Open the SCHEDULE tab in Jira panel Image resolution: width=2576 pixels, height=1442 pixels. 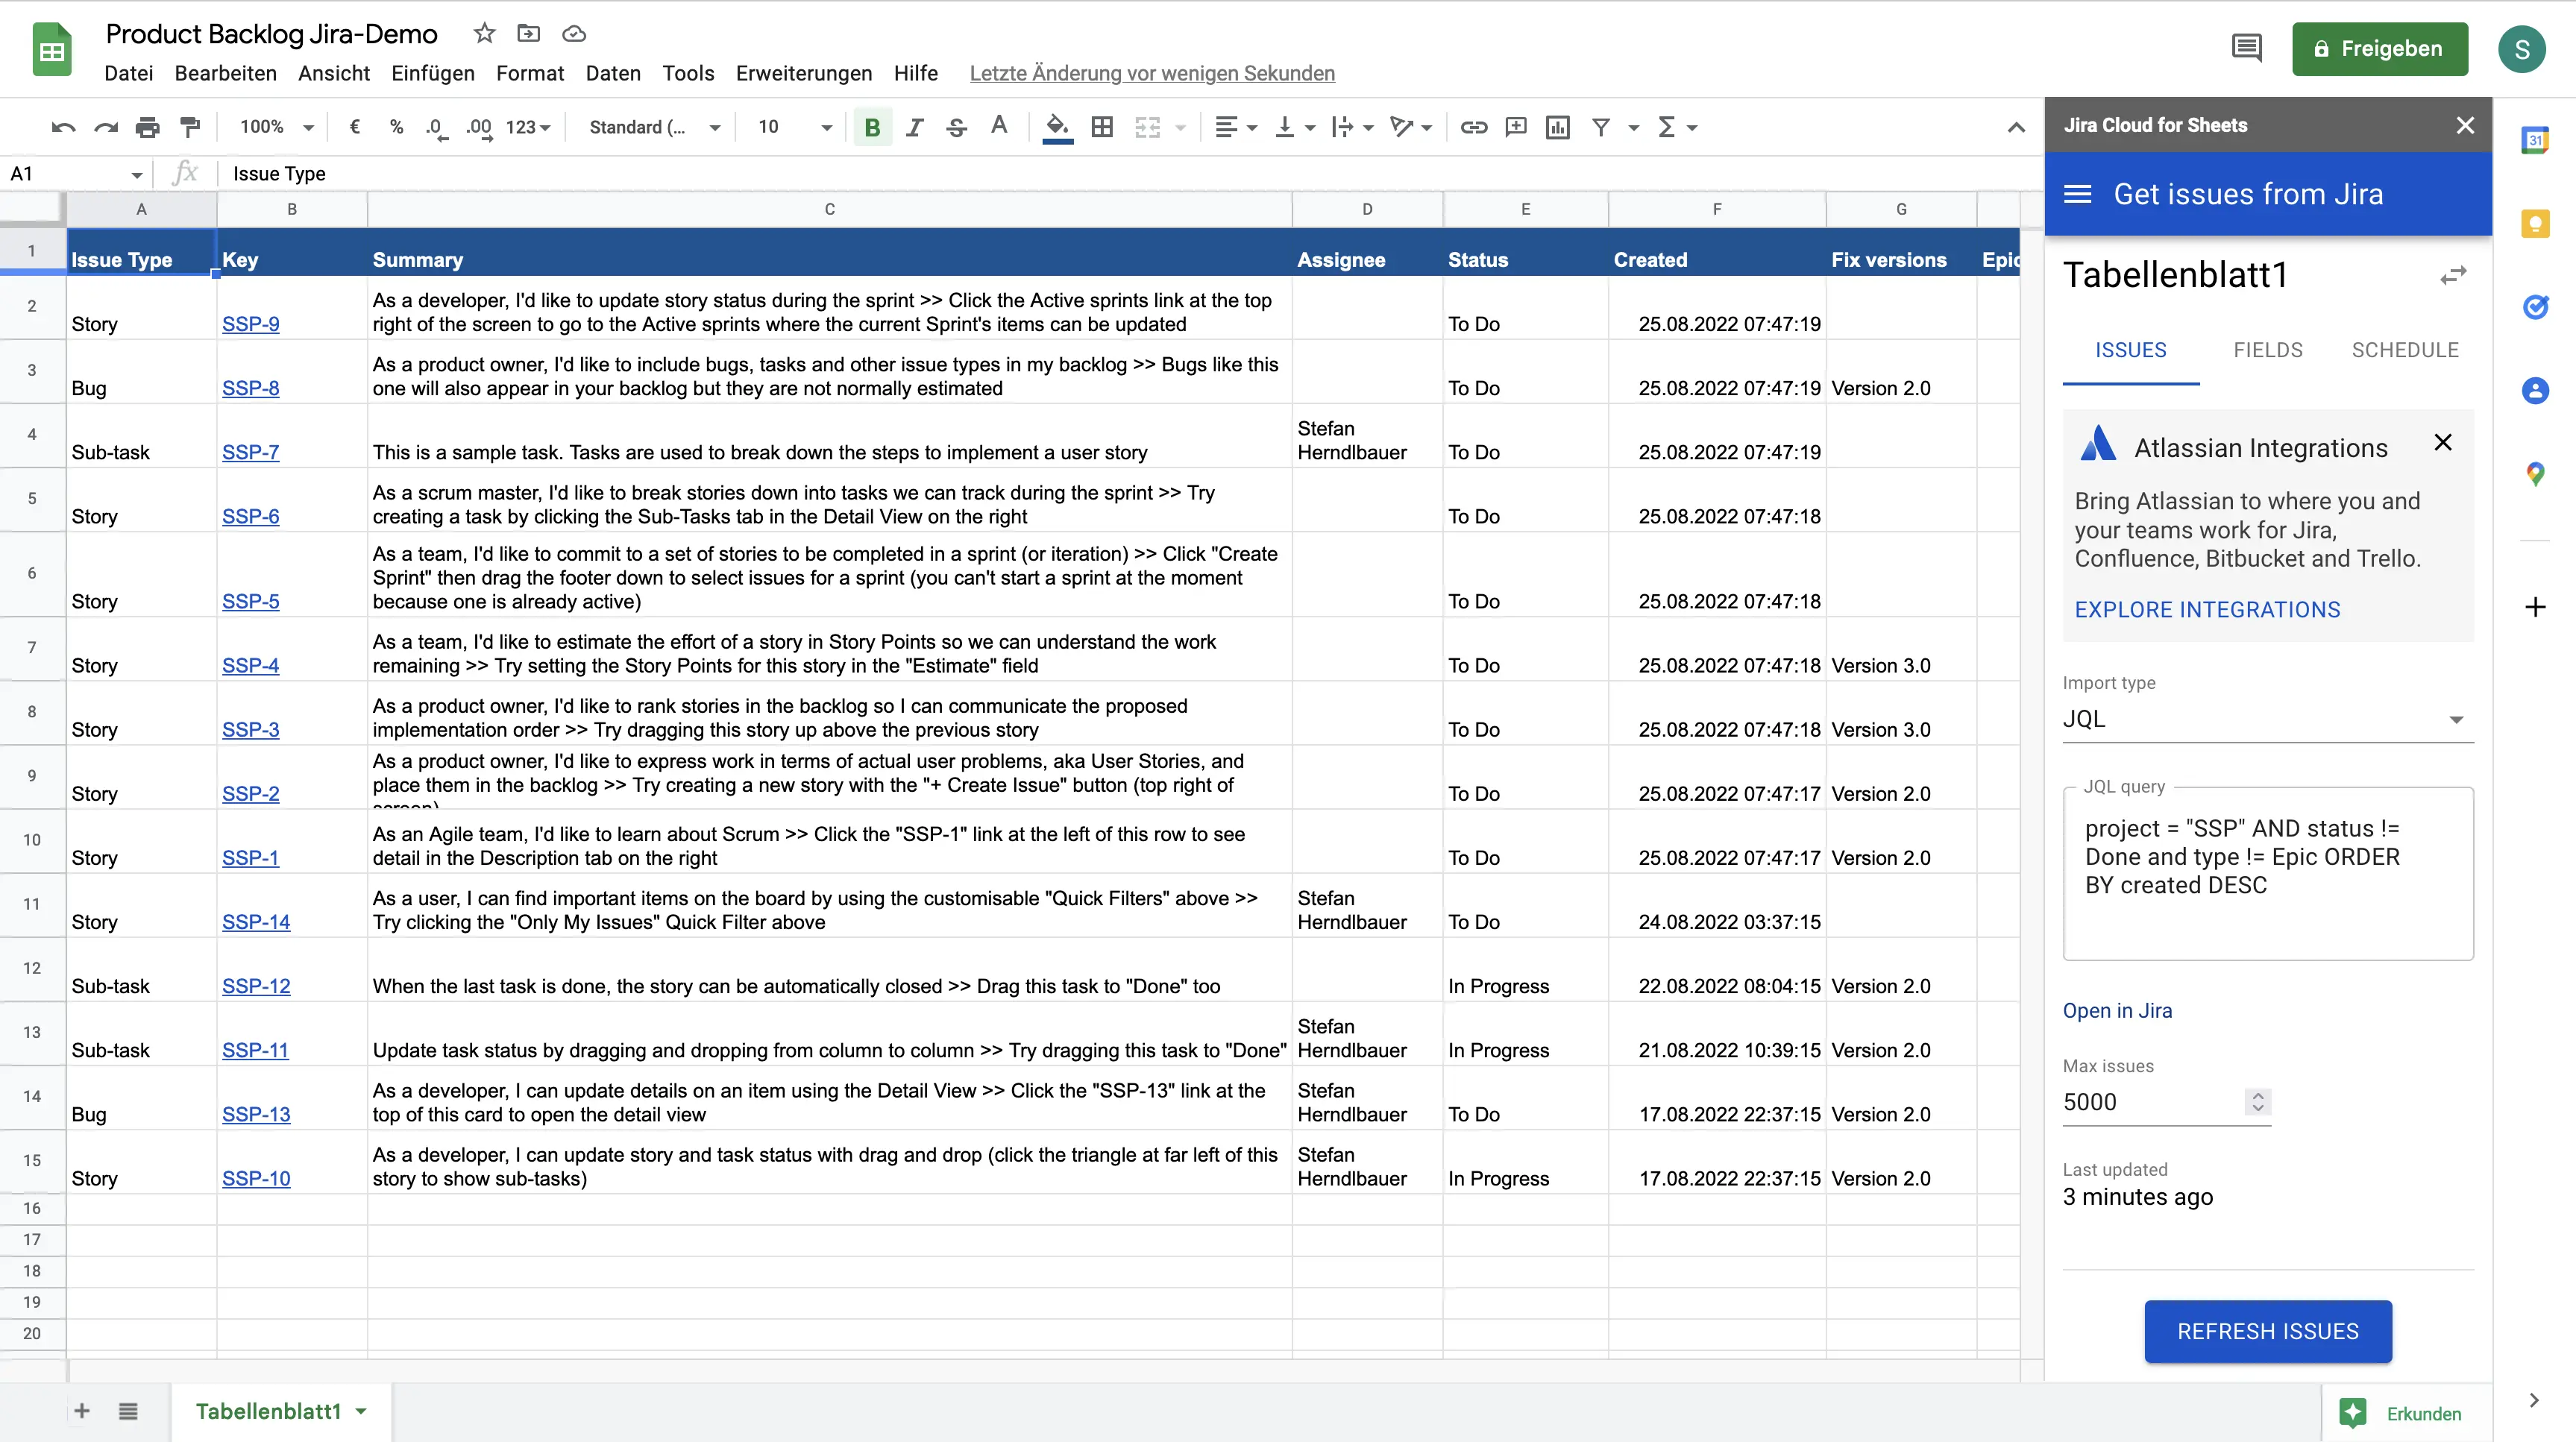pos(2404,348)
